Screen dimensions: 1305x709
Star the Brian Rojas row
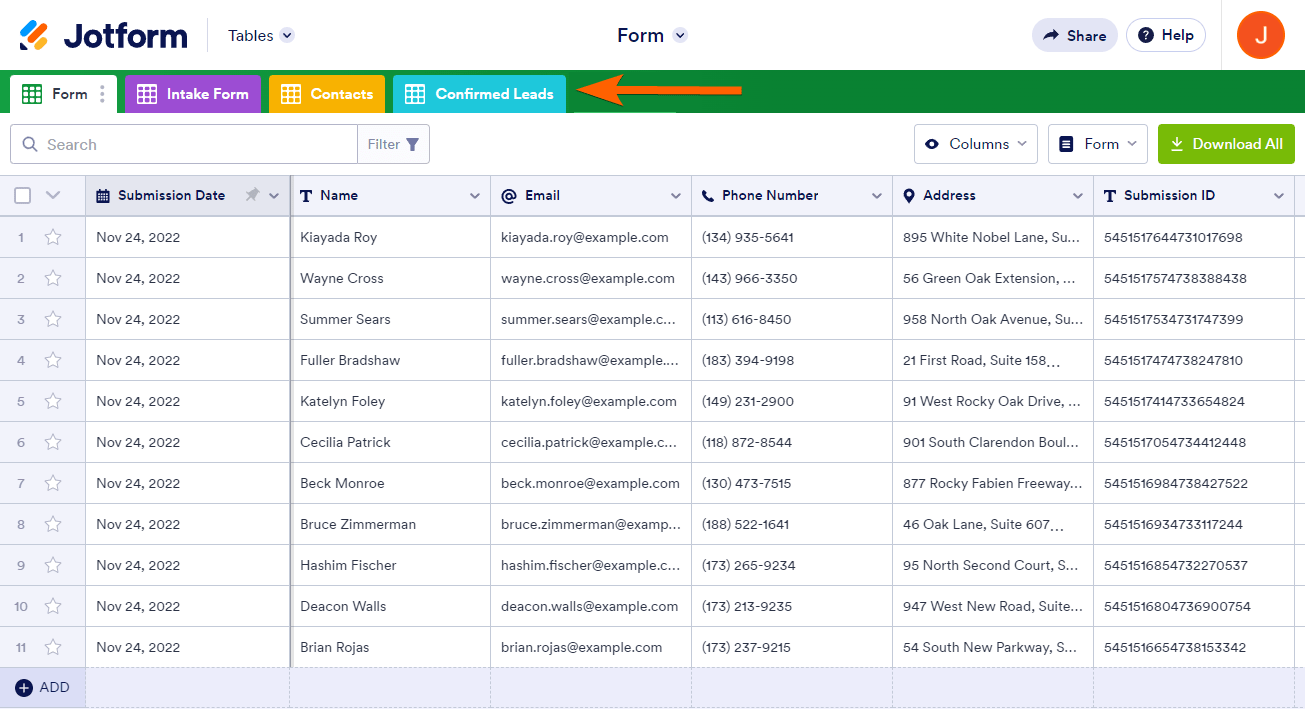coord(53,647)
